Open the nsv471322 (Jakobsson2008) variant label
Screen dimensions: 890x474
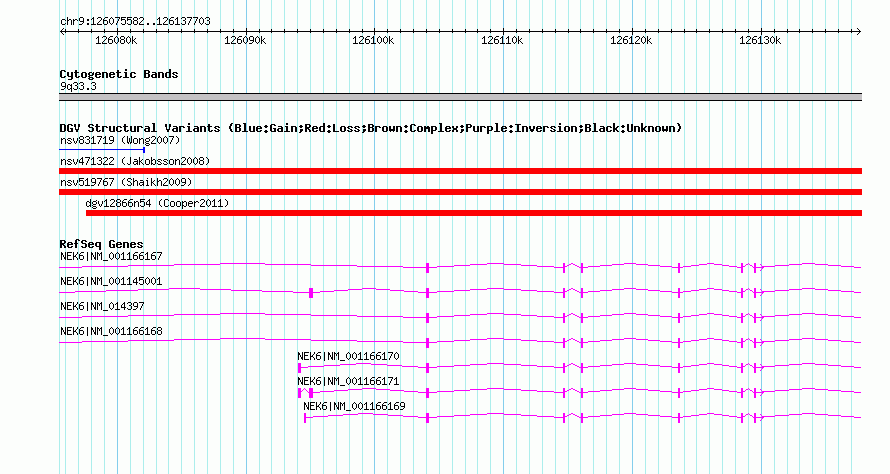click(135, 161)
